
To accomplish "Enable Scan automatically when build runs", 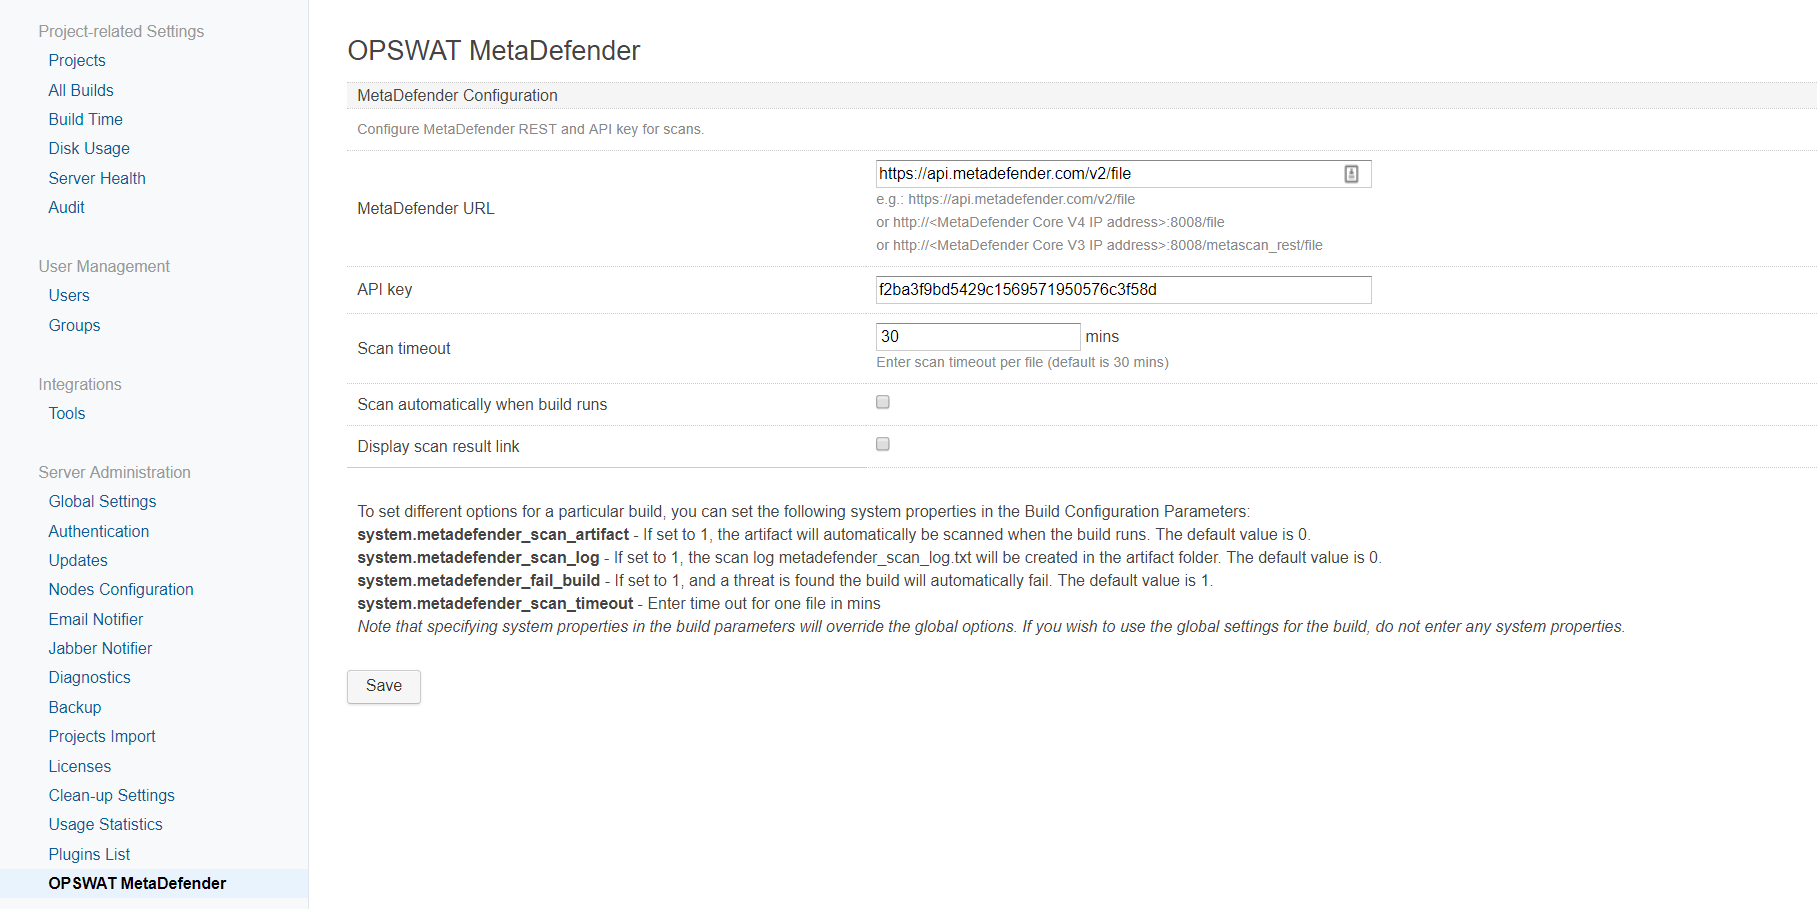I will coord(882,401).
